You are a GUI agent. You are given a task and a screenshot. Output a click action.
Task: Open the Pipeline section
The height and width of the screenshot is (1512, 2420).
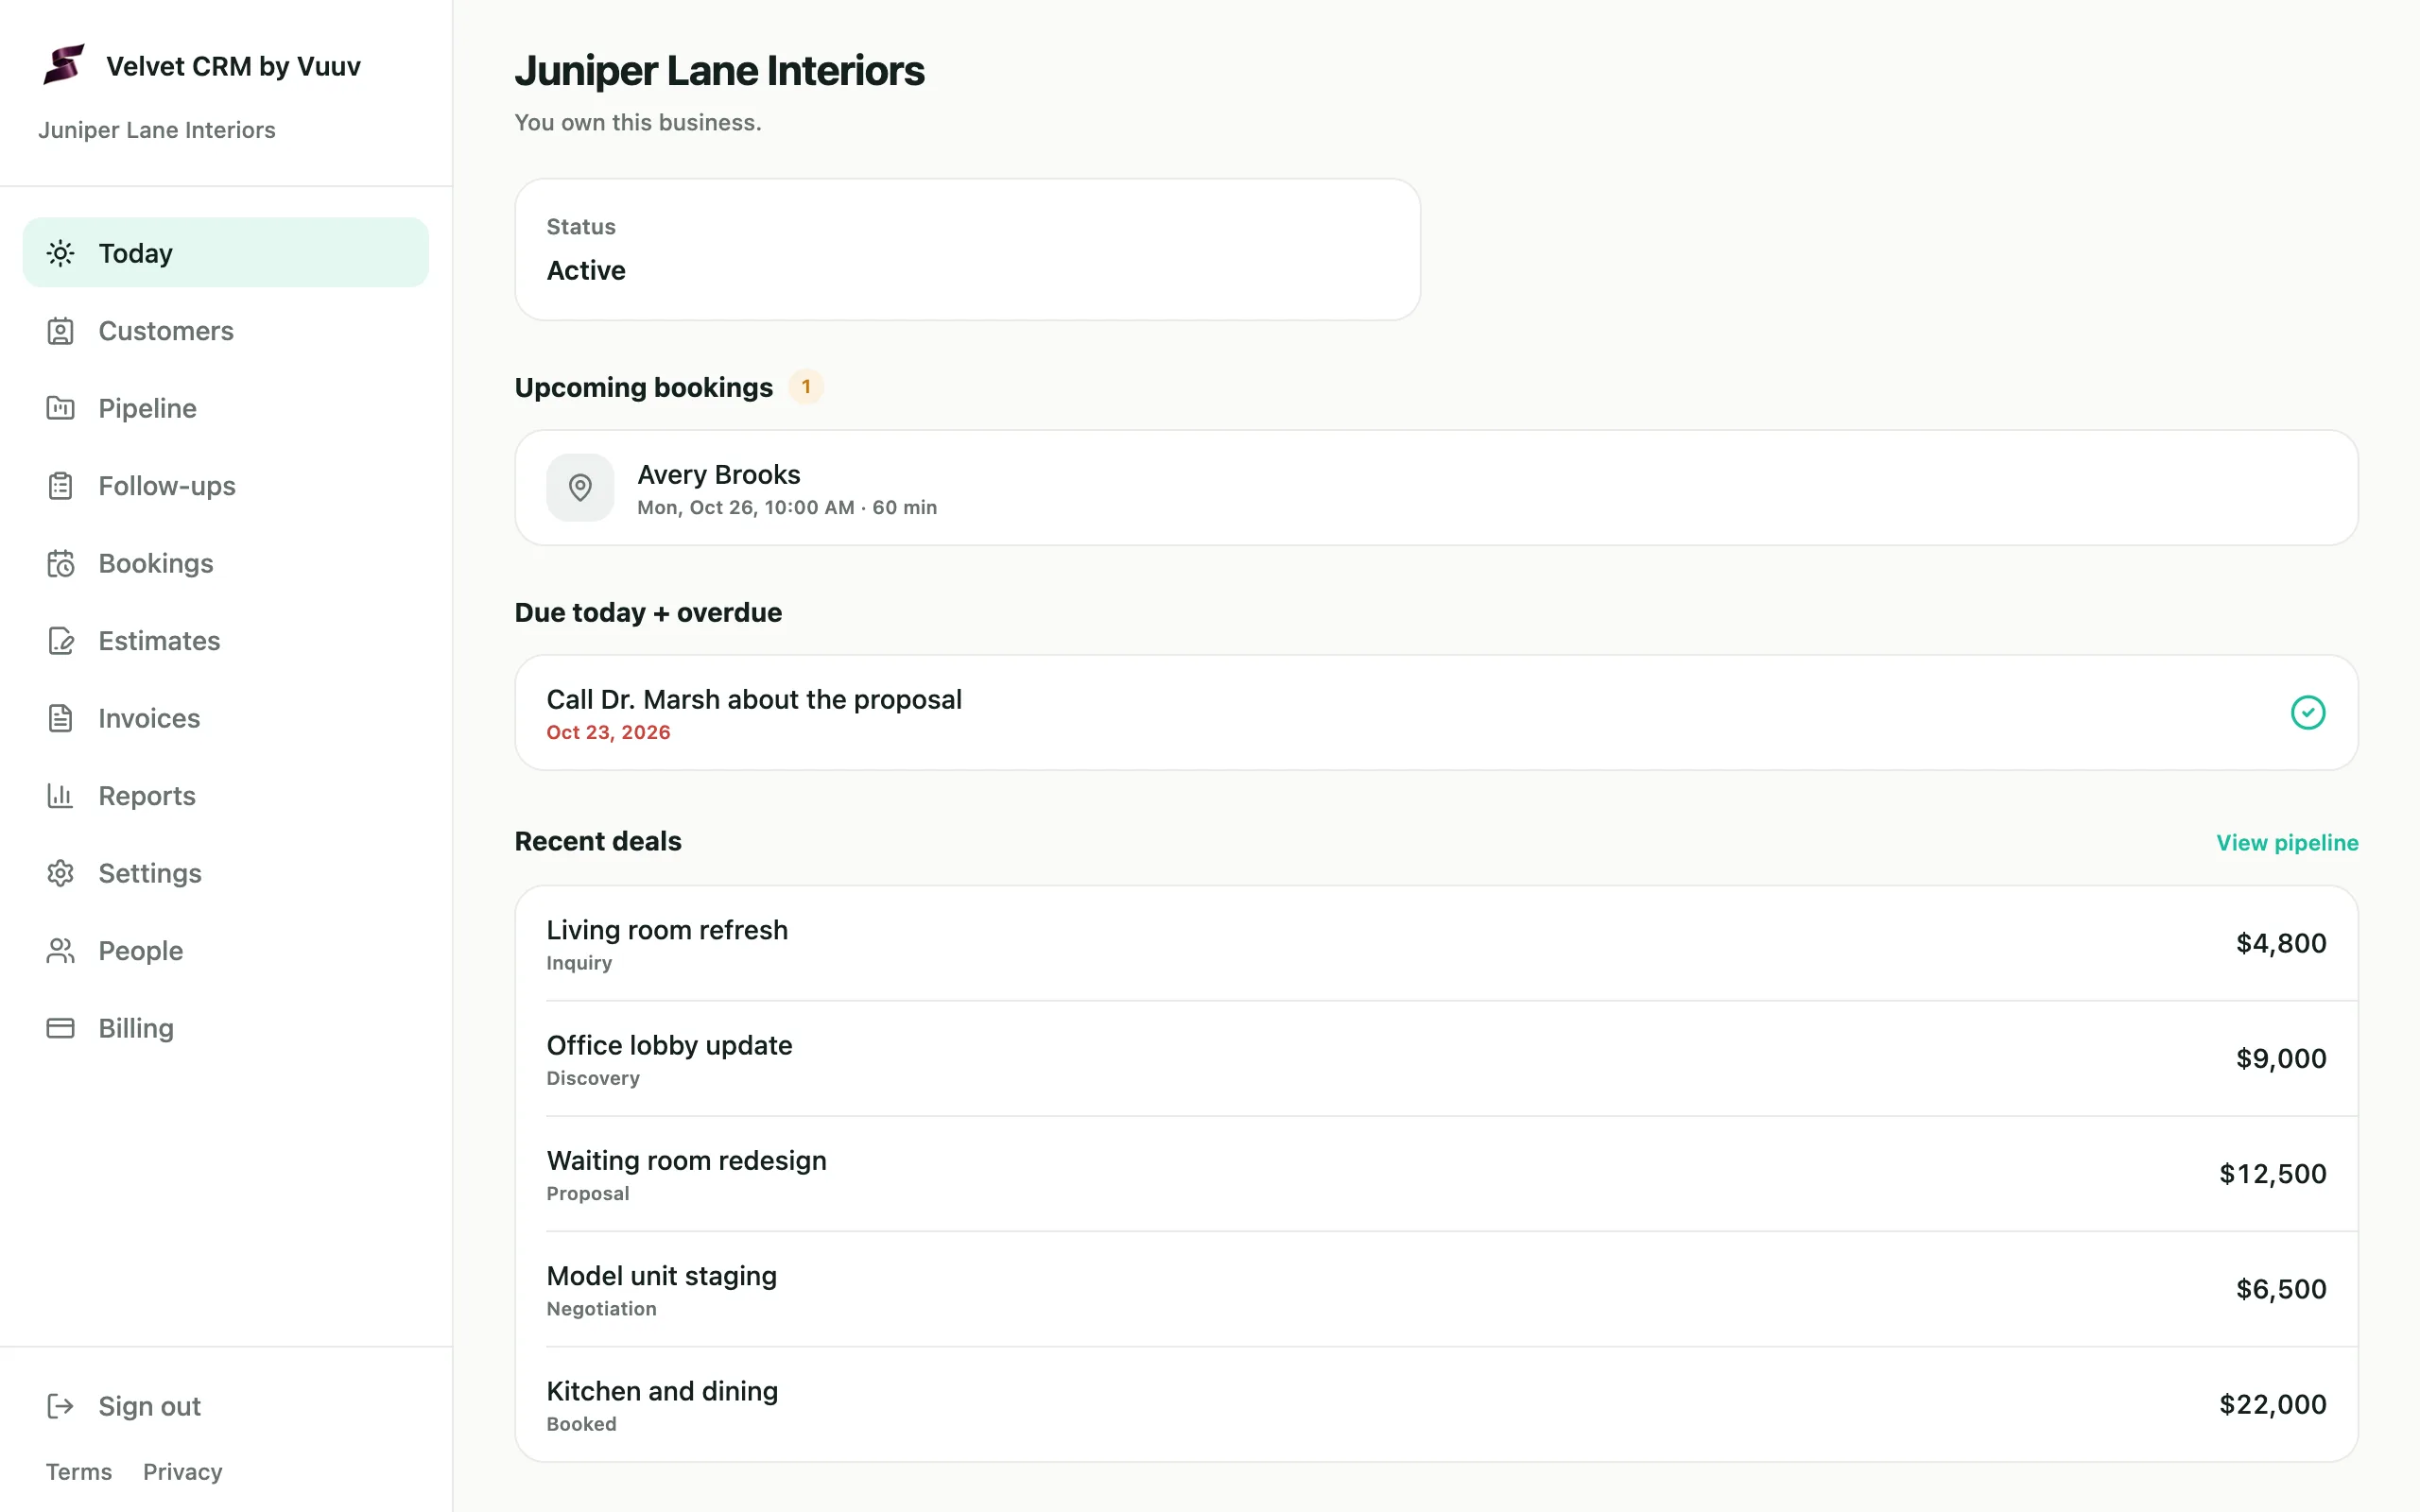pos(226,408)
